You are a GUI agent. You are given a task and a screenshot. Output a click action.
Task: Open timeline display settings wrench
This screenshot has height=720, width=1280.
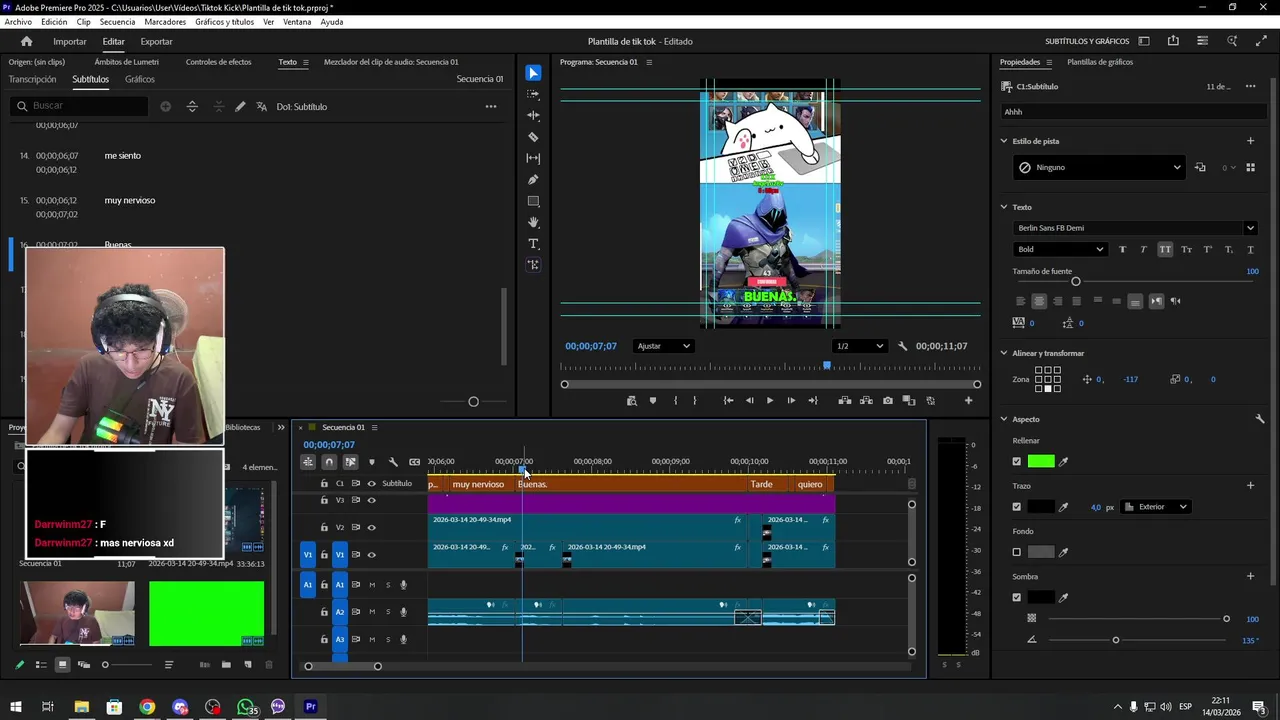pyautogui.click(x=393, y=462)
